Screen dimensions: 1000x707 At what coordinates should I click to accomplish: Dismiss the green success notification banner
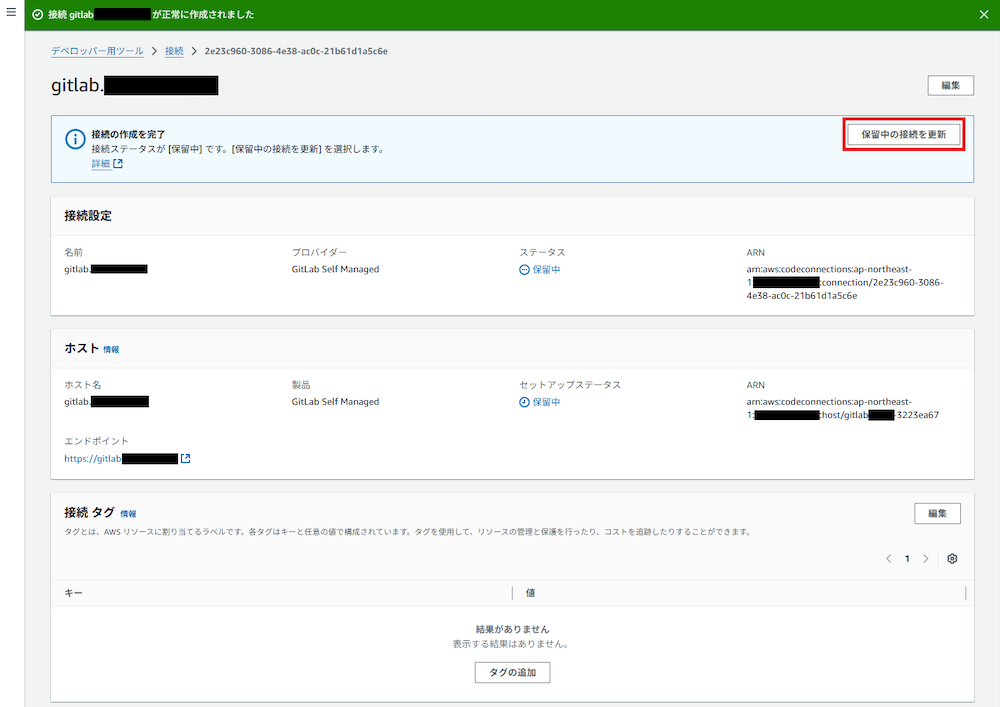tap(983, 15)
